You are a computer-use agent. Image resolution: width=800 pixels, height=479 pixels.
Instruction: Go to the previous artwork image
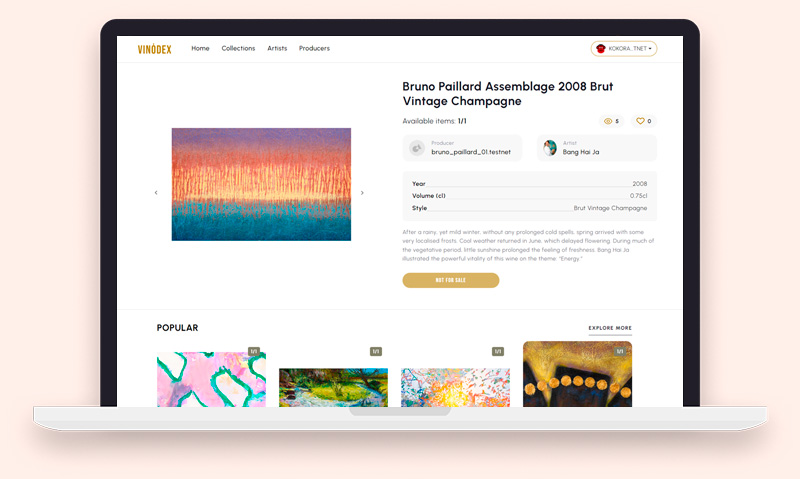156,193
